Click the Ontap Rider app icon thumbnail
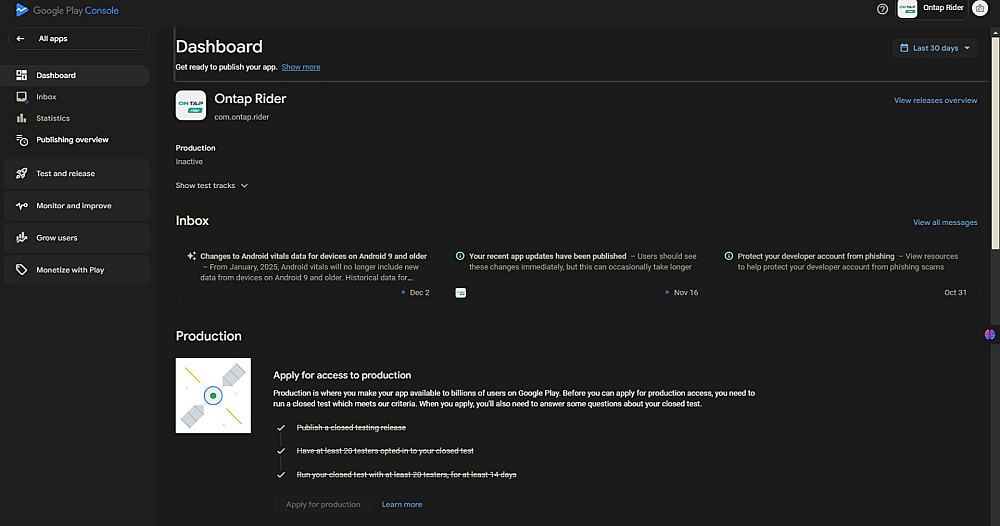The height and width of the screenshot is (526, 1000). click(x=191, y=105)
